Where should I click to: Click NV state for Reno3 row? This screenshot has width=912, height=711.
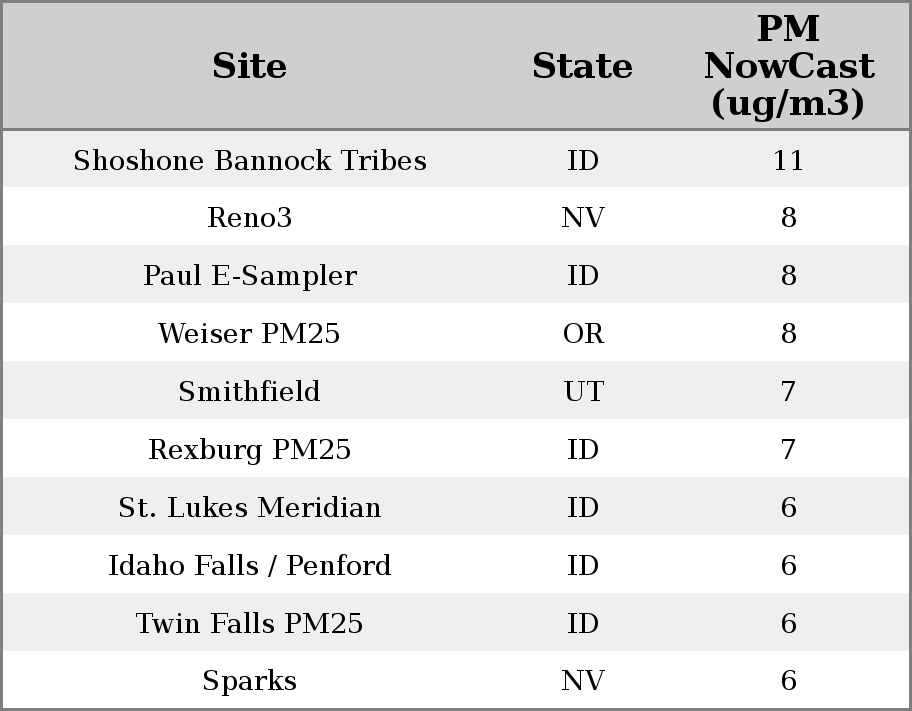(x=583, y=218)
